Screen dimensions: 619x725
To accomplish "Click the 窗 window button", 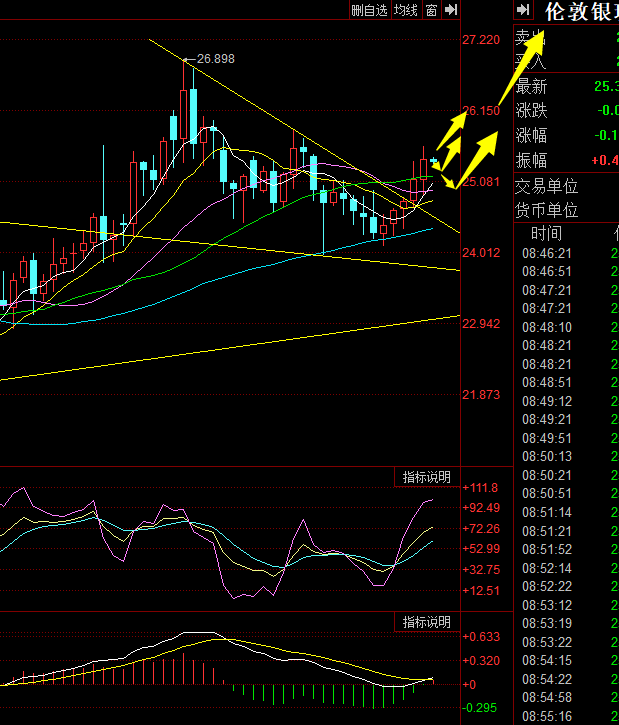I will (x=431, y=10).
